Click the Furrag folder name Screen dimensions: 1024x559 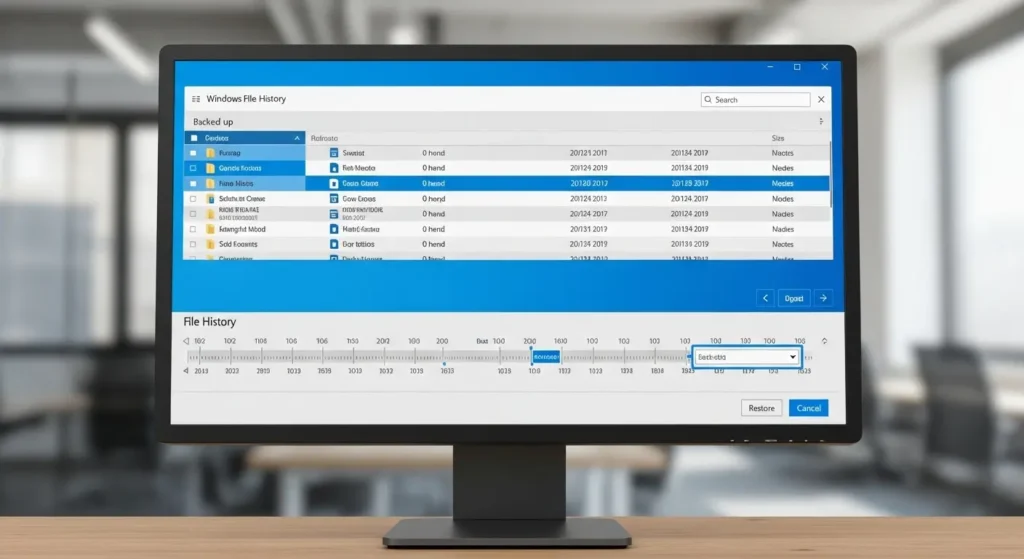[x=230, y=153]
